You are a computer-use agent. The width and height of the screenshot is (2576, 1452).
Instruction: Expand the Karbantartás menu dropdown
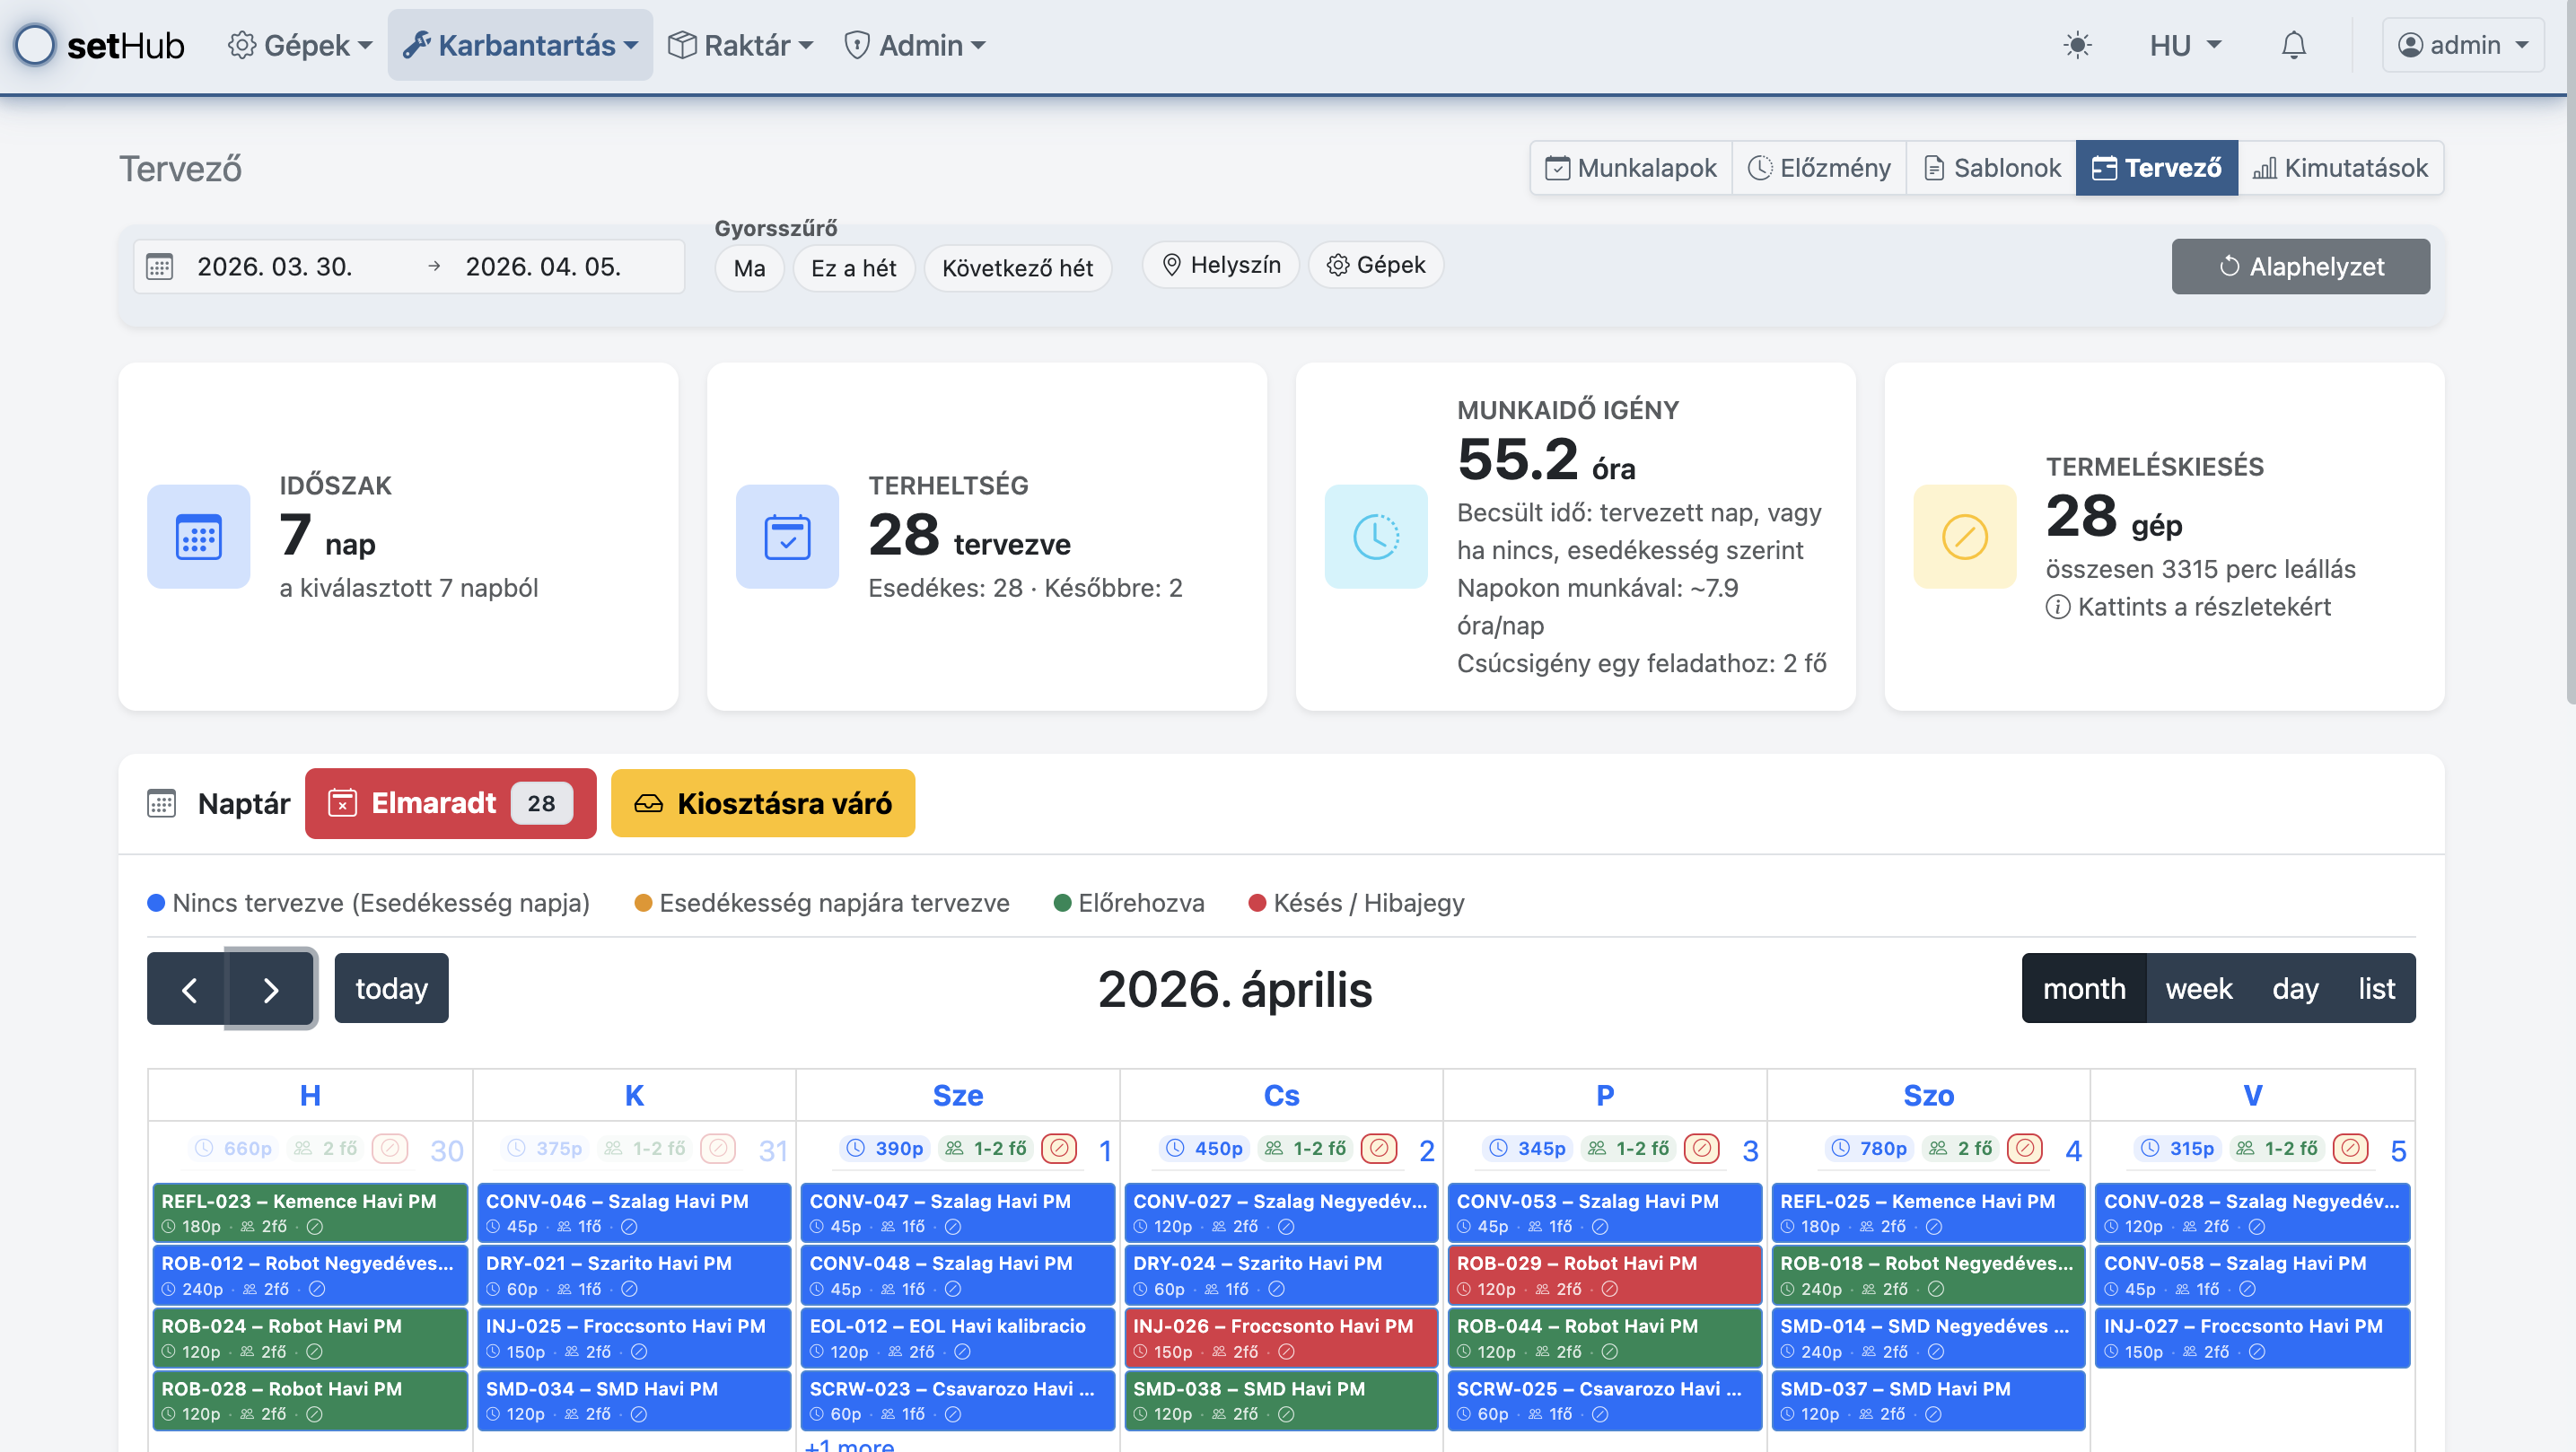coord(520,45)
